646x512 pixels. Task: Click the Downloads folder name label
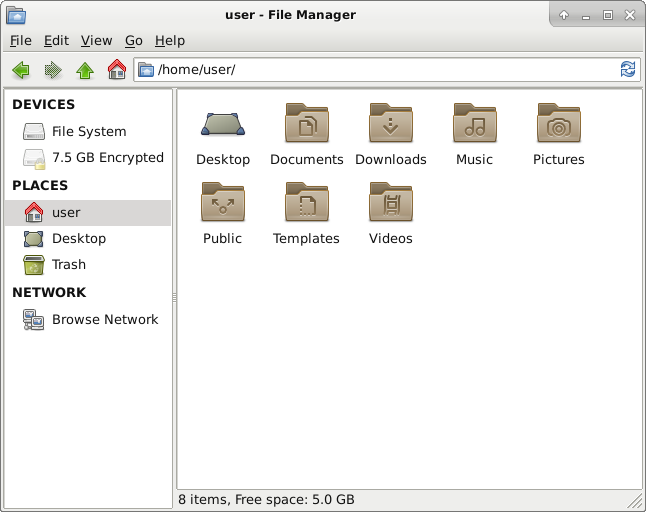tap(391, 159)
